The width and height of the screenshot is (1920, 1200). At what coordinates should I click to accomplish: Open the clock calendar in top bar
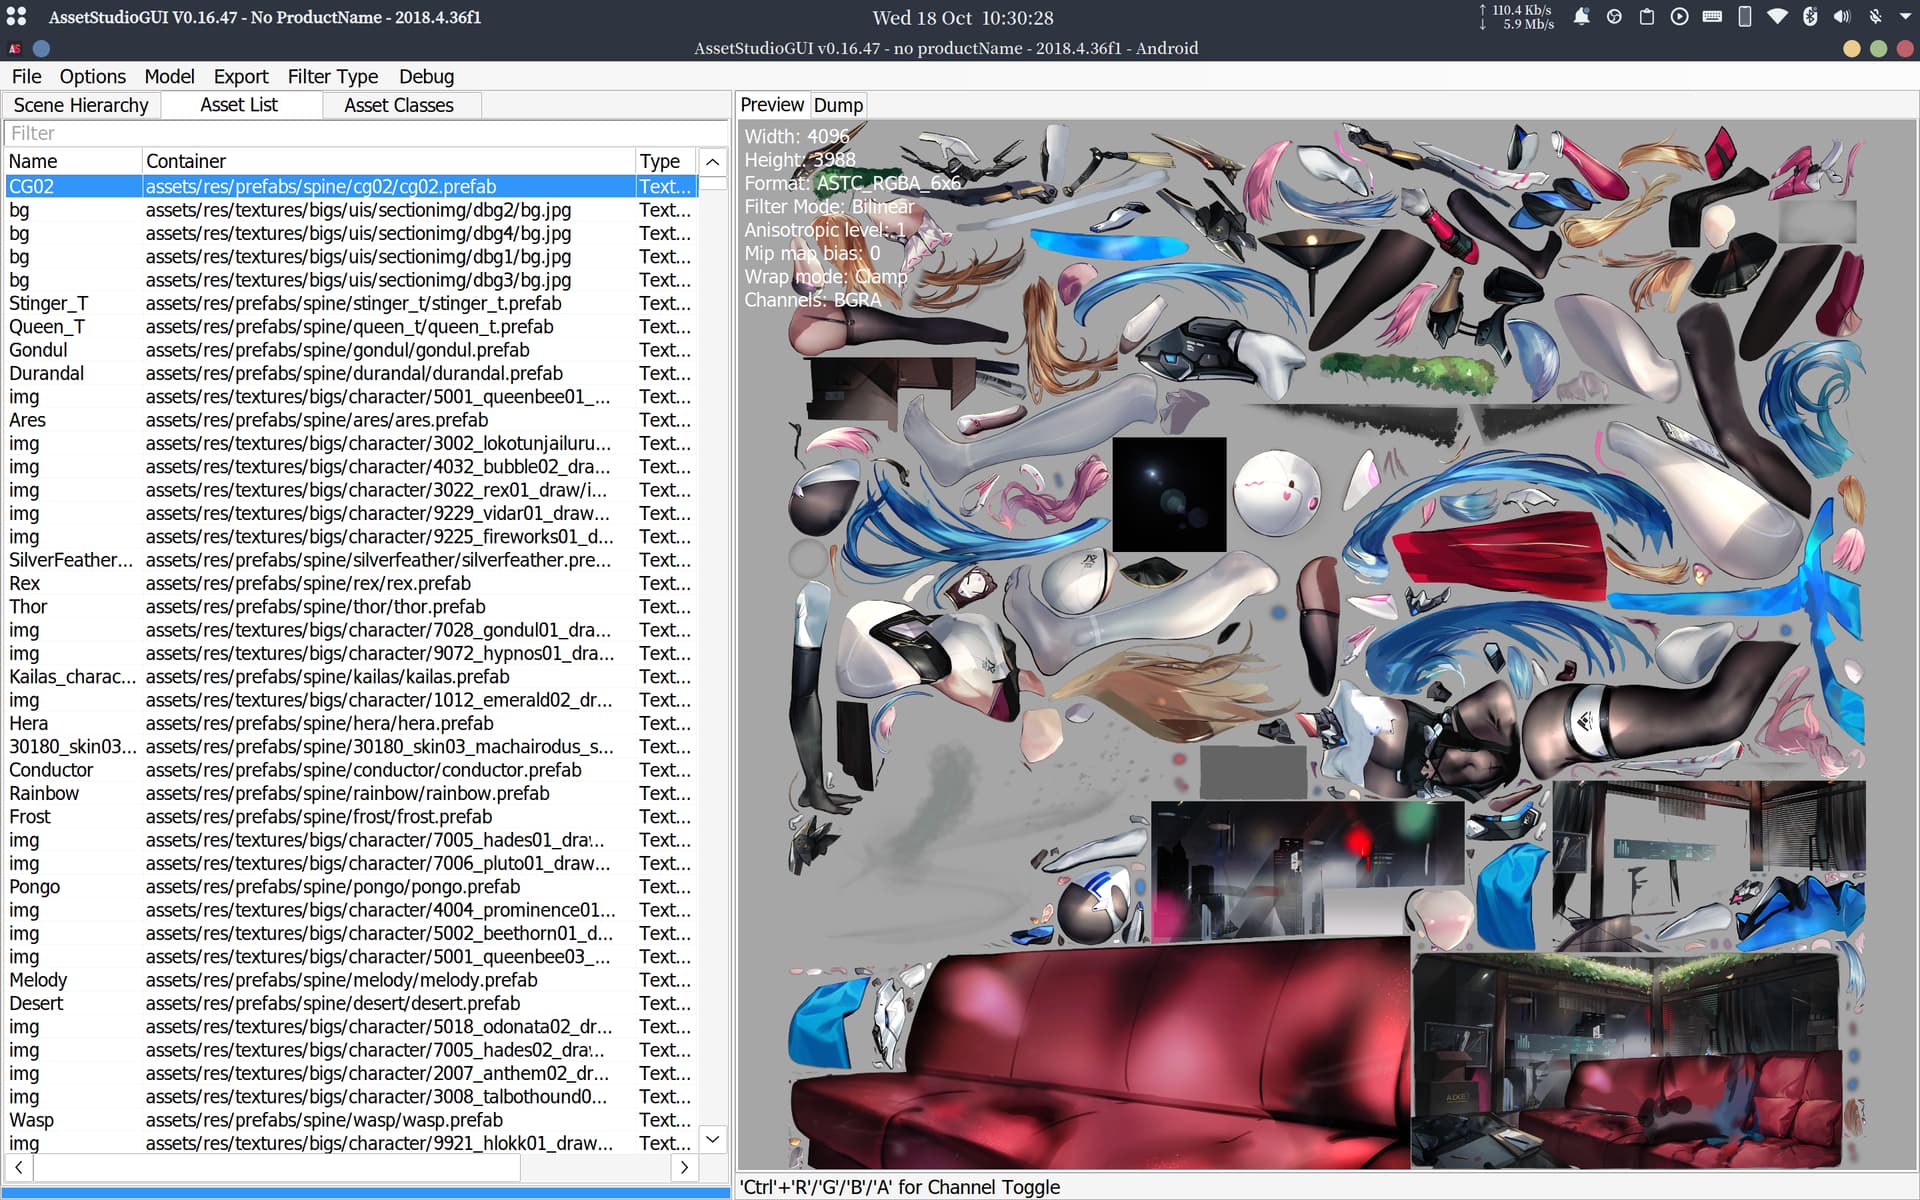tap(962, 17)
